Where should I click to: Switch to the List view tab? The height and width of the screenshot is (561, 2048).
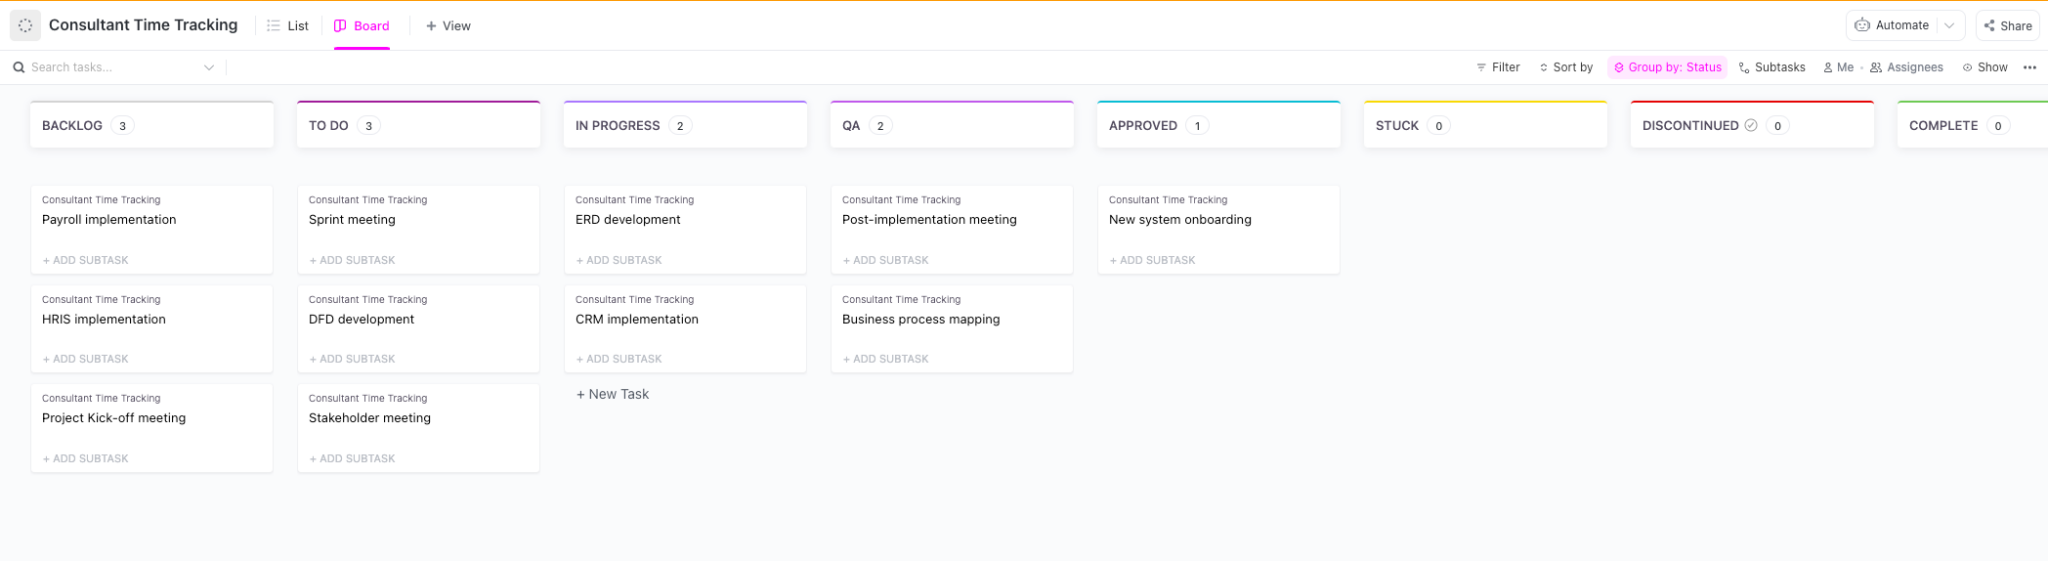pyautogui.click(x=288, y=26)
